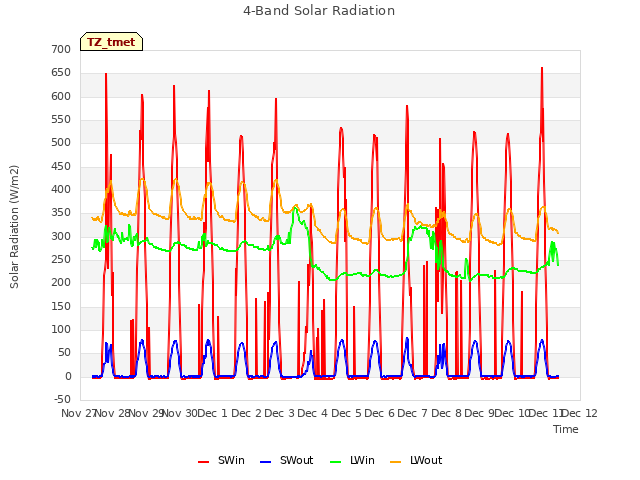The image size is (640, 480).
Task: Click the Dec 4 x-axis tick label
Action: [x=313, y=413]
